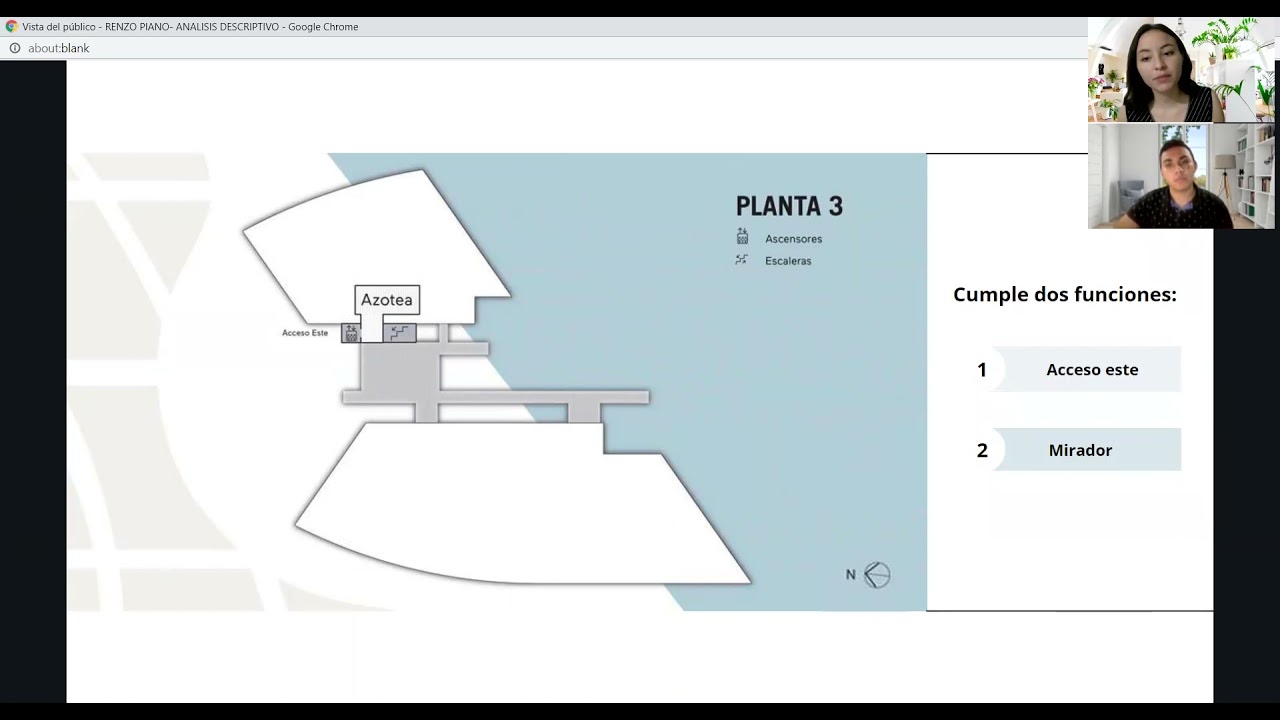The width and height of the screenshot is (1280, 720).
Task: Click the number 1 beside Acceso este
Action: pyautogui.click(x=982, y=370)
